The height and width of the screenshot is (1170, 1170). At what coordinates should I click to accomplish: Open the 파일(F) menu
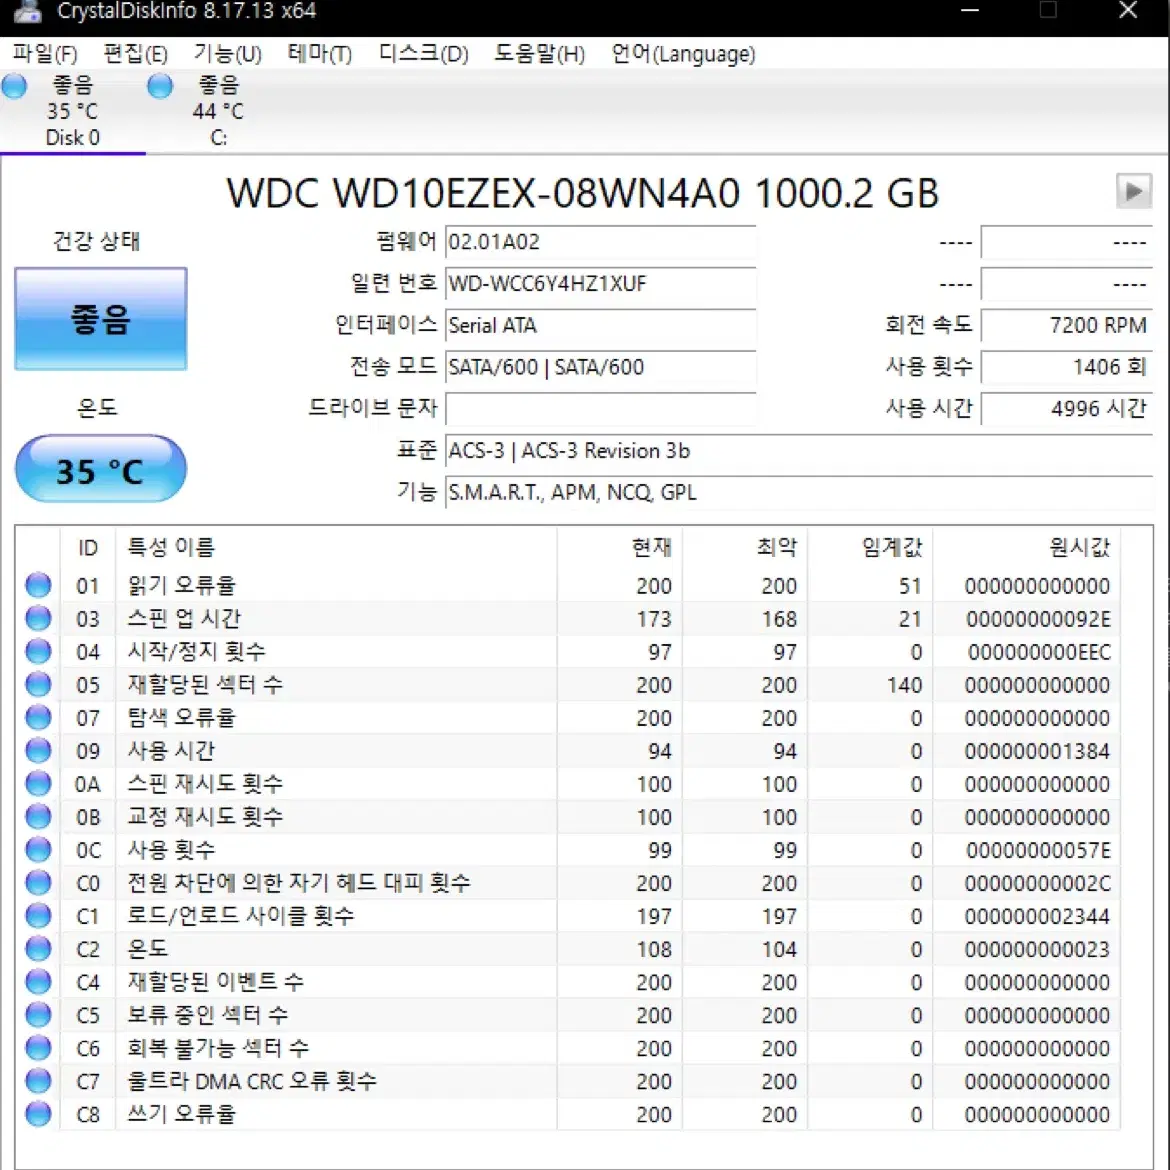[45, 54]
